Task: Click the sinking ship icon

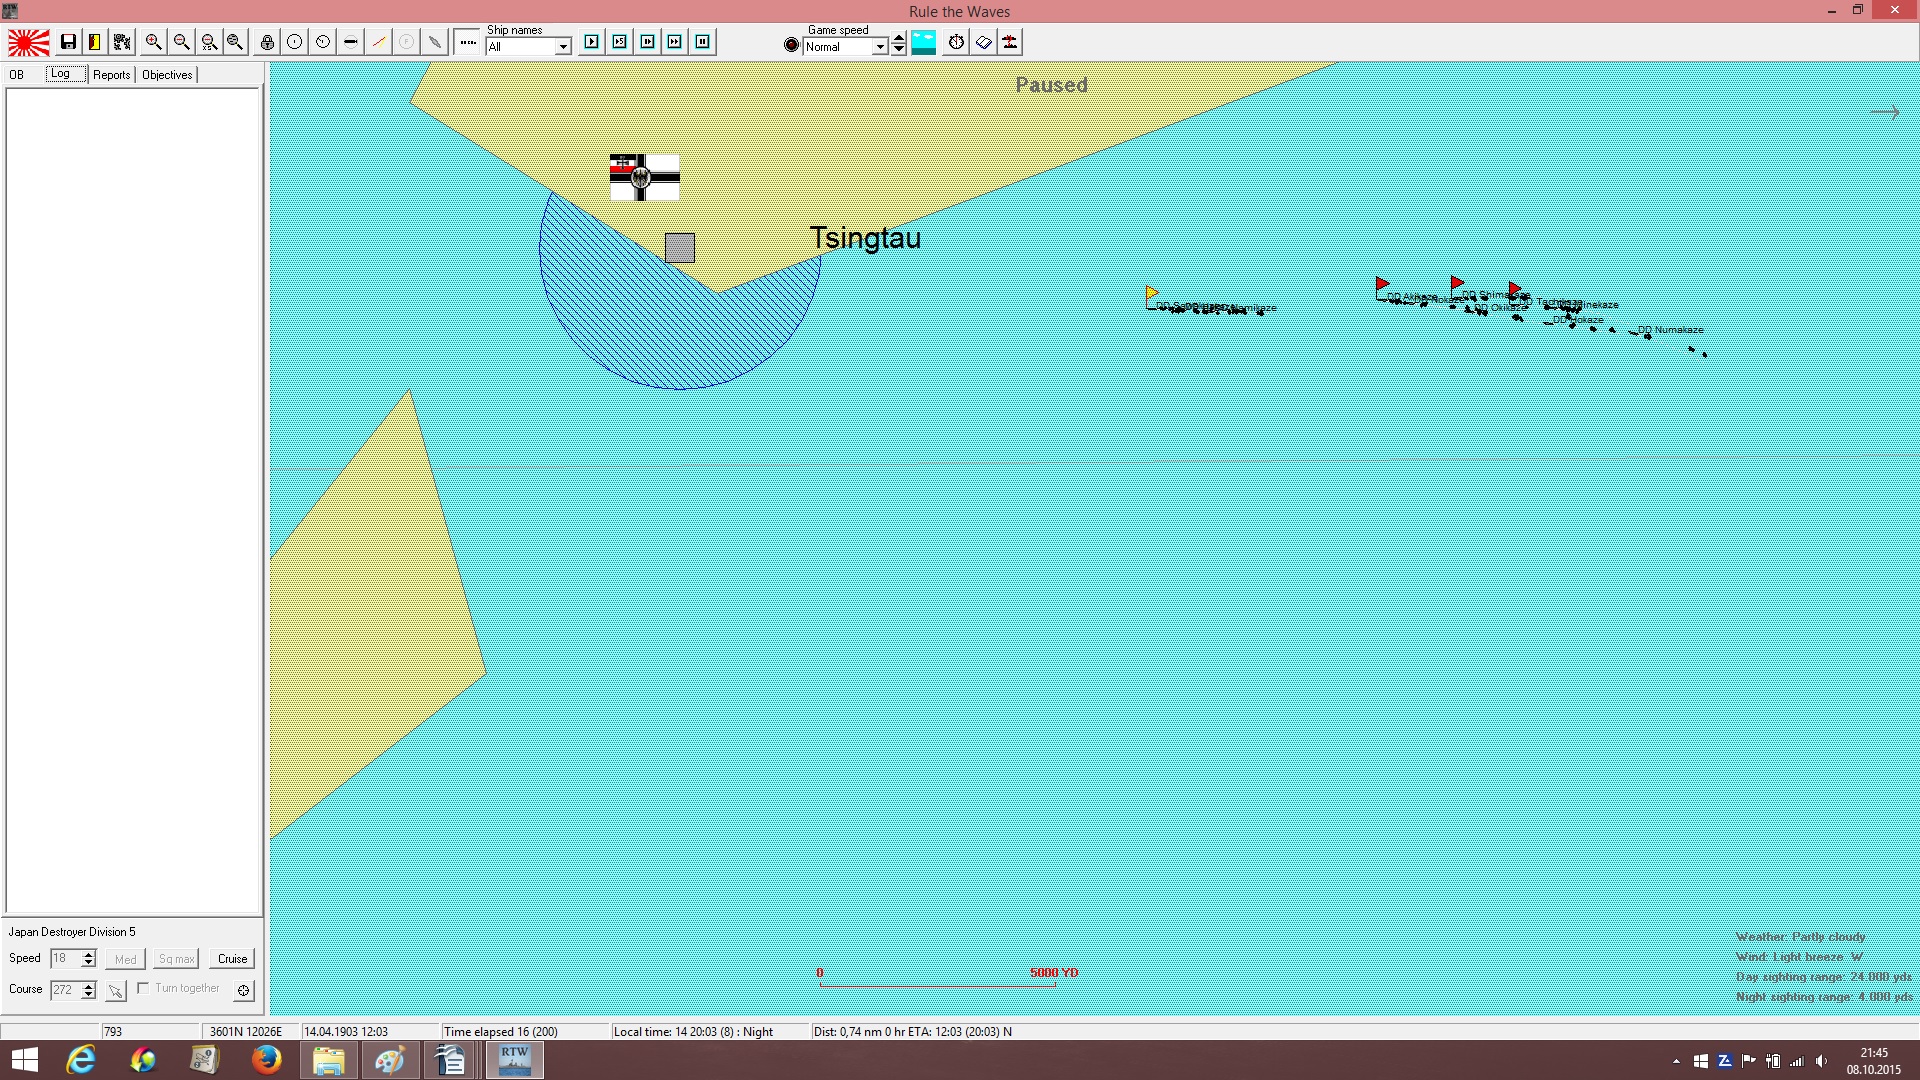Action: 1010,42
